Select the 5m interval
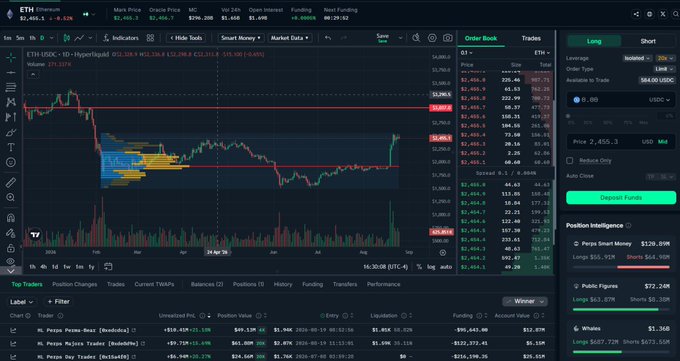Viewport: 680px width, 361px height. (x=20, y=38)
